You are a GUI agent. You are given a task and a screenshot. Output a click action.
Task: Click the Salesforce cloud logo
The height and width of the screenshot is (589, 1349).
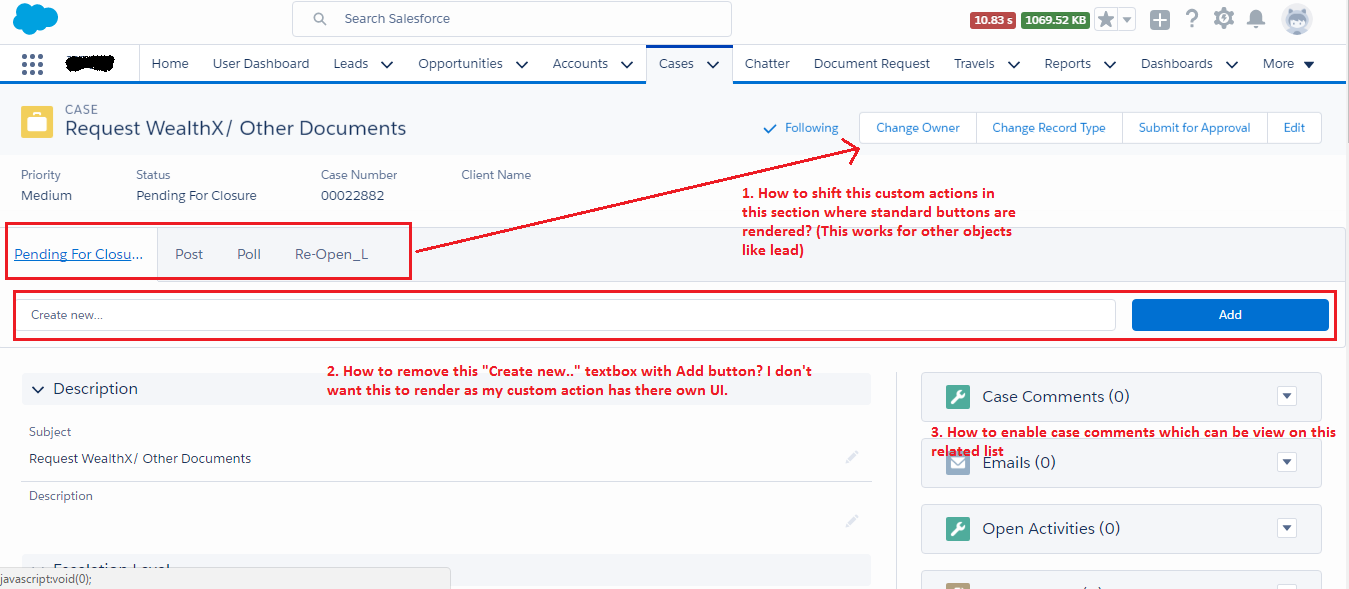pyautogui.click(x=36, y=19)
